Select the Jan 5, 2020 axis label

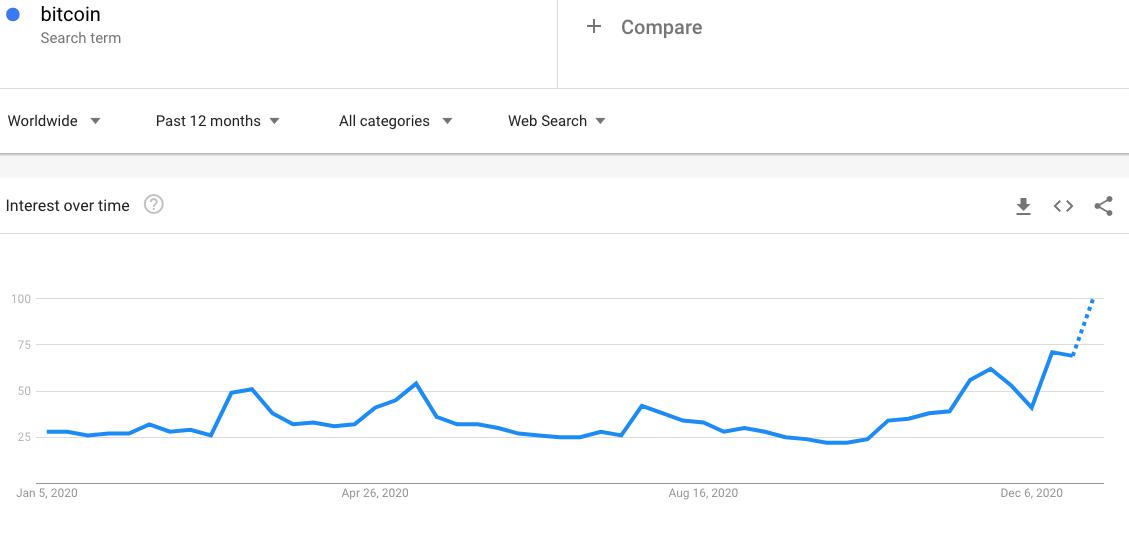coord(47,493)
